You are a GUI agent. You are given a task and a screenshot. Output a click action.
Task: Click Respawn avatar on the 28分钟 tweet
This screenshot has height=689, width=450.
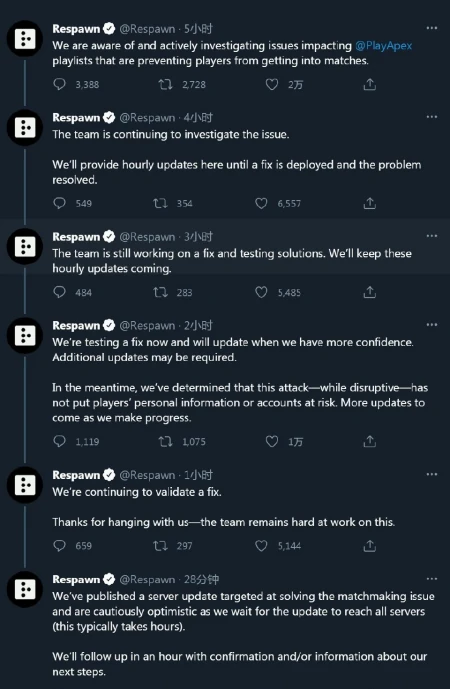(x=25, y=589)
